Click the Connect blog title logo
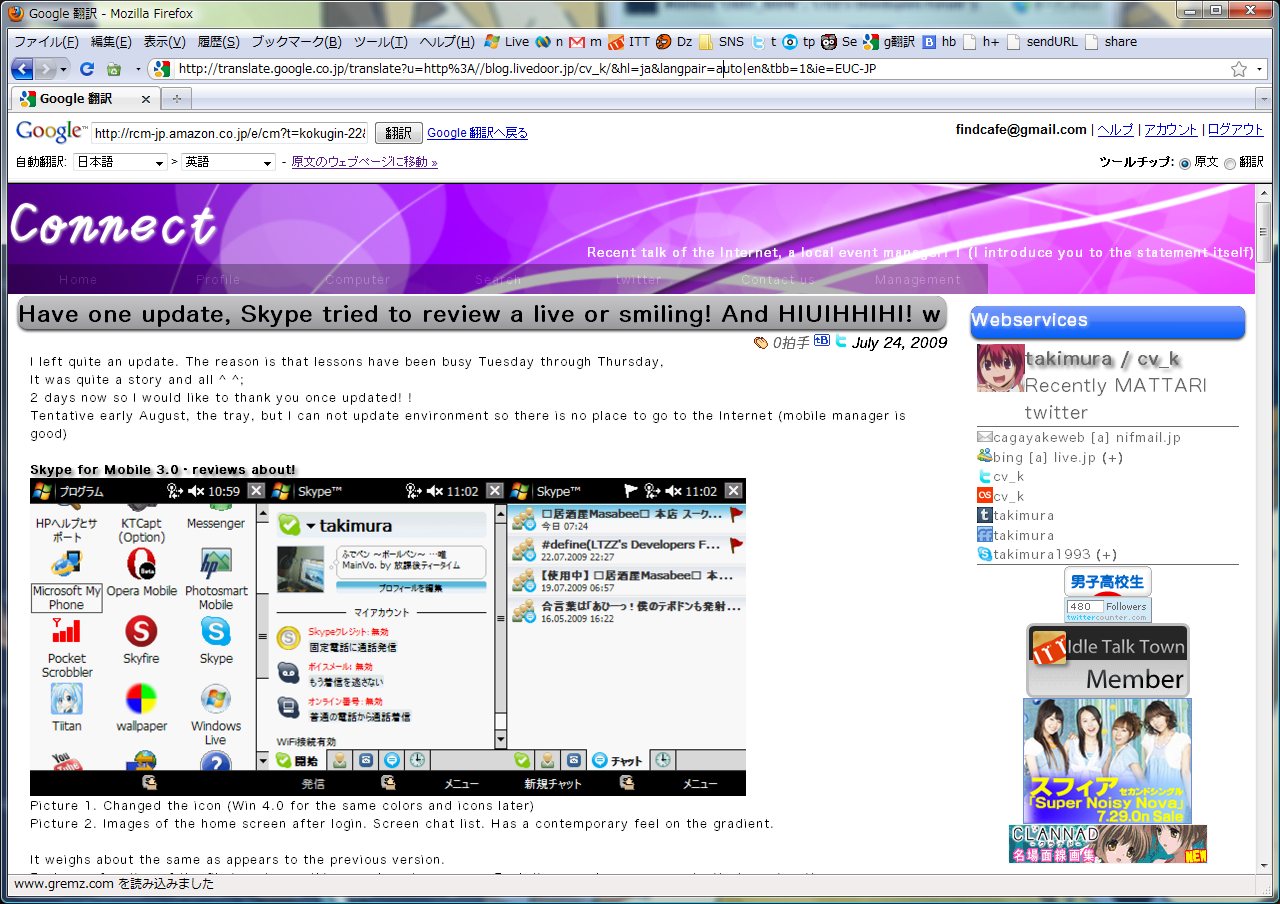The width and height of the screenshot is (1280, 904). [x=113, y=224]
